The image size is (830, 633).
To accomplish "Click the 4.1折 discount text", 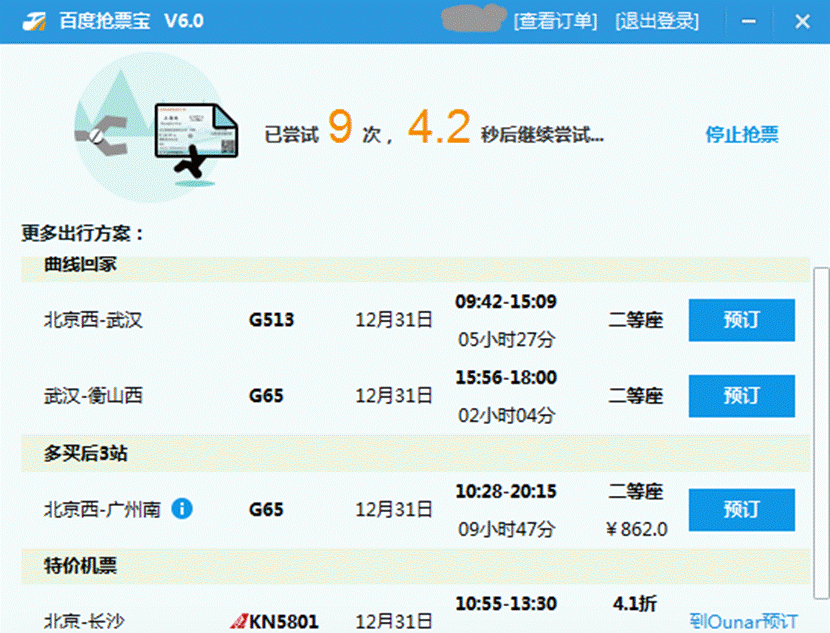I will coord(635,603).
